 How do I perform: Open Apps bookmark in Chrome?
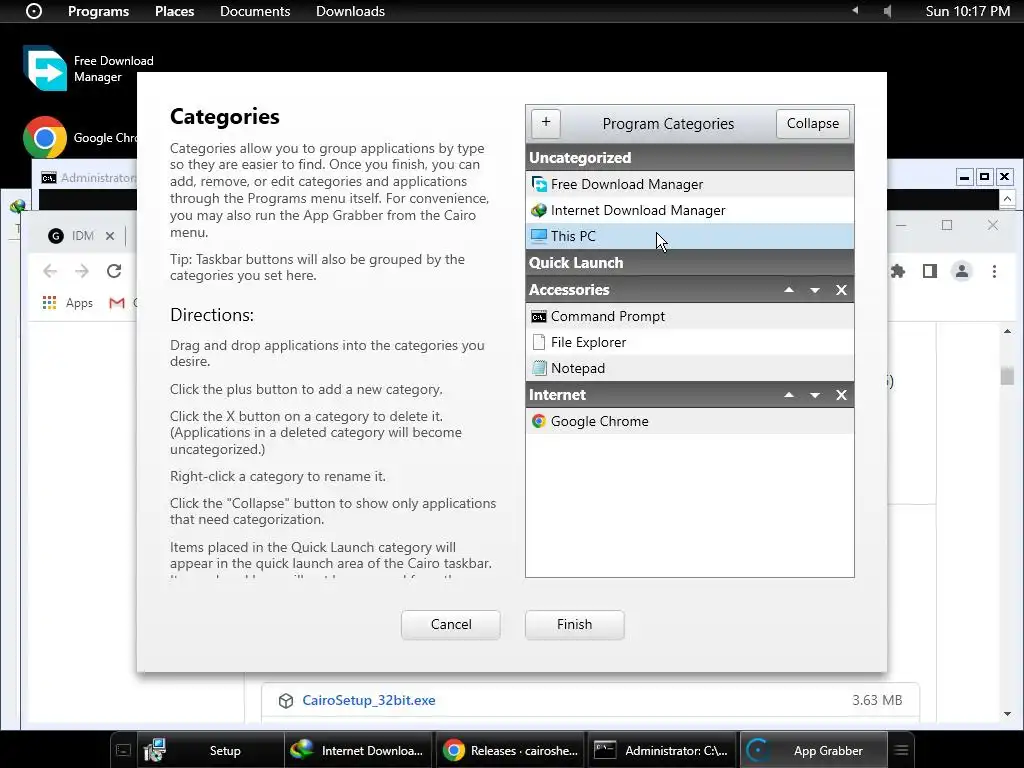click(68, 302)
